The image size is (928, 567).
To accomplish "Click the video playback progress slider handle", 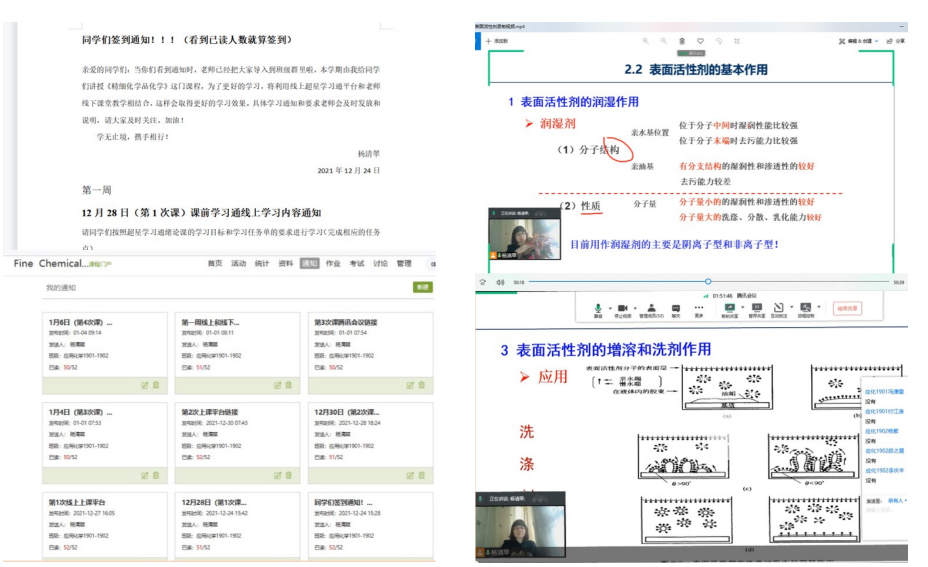I will [708, 282].
